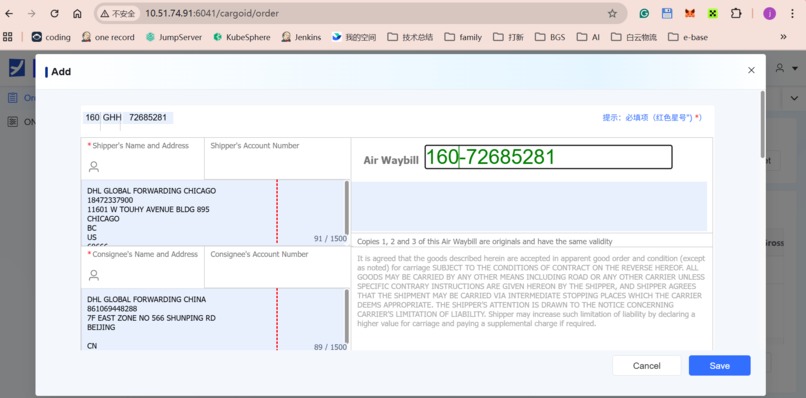This screenshot has width=806, height=398.
Task: Open the 我的空间 bookmark
Action: [x=354, y=37]
